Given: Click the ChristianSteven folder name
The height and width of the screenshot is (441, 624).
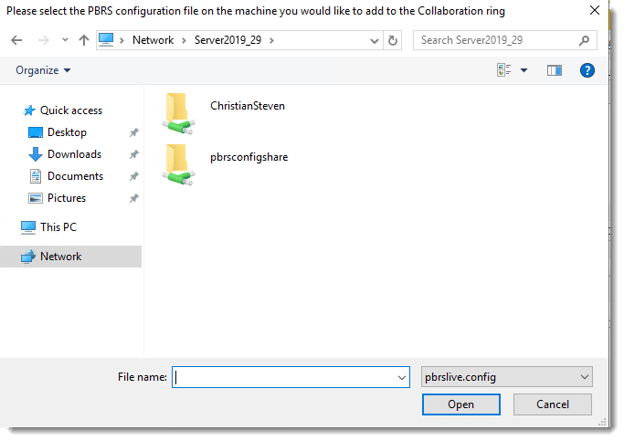Looking at the screenshot, I should [248, 106].
